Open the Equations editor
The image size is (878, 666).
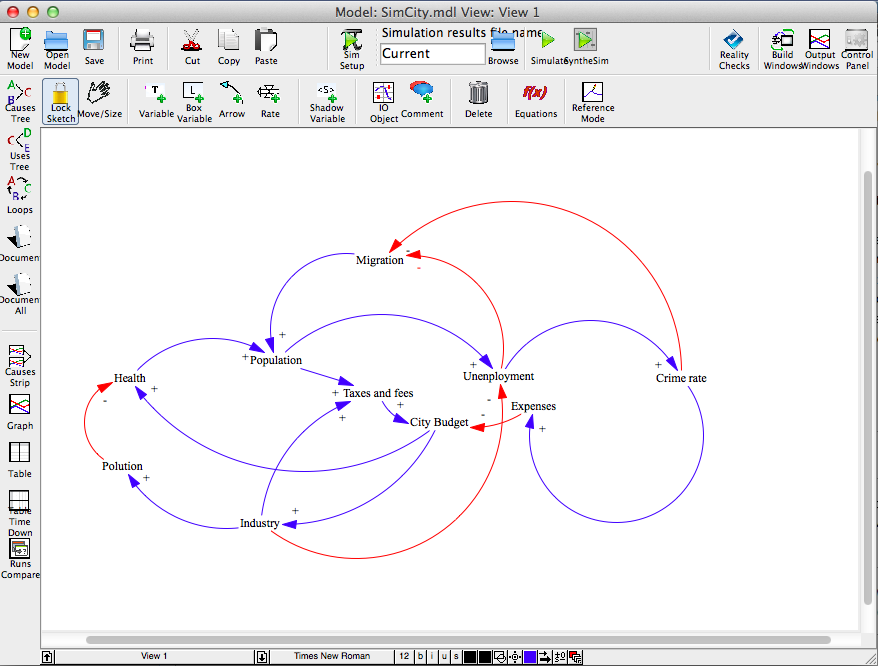coord(536,100)
